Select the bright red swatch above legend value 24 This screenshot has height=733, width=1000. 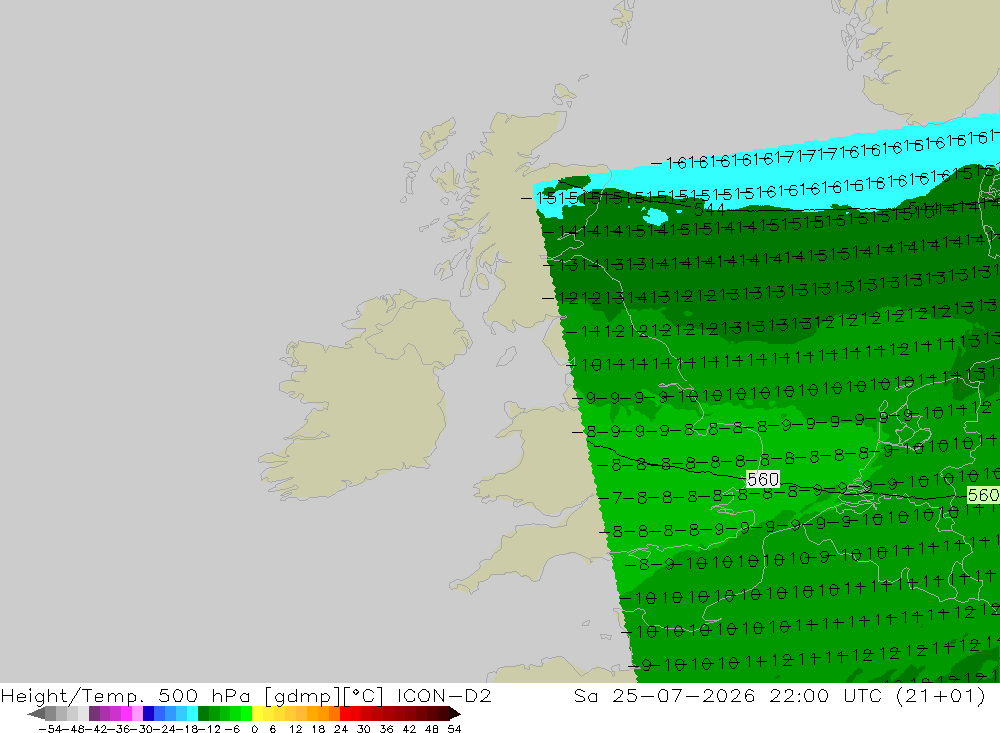[x=345, y=714]
